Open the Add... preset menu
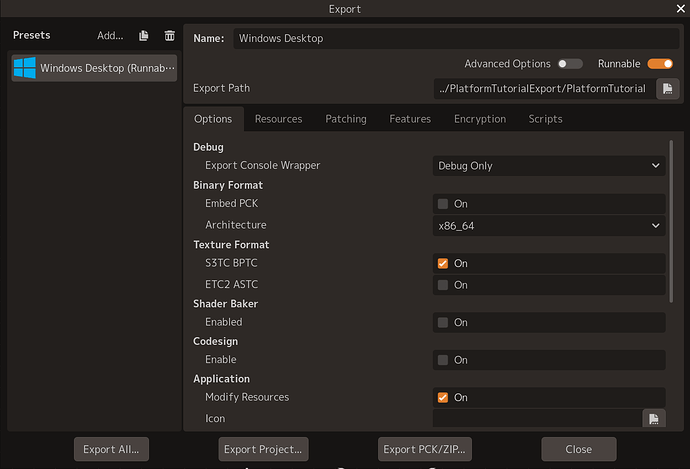This screenshot has height=469, width=690. click(110, 36)
